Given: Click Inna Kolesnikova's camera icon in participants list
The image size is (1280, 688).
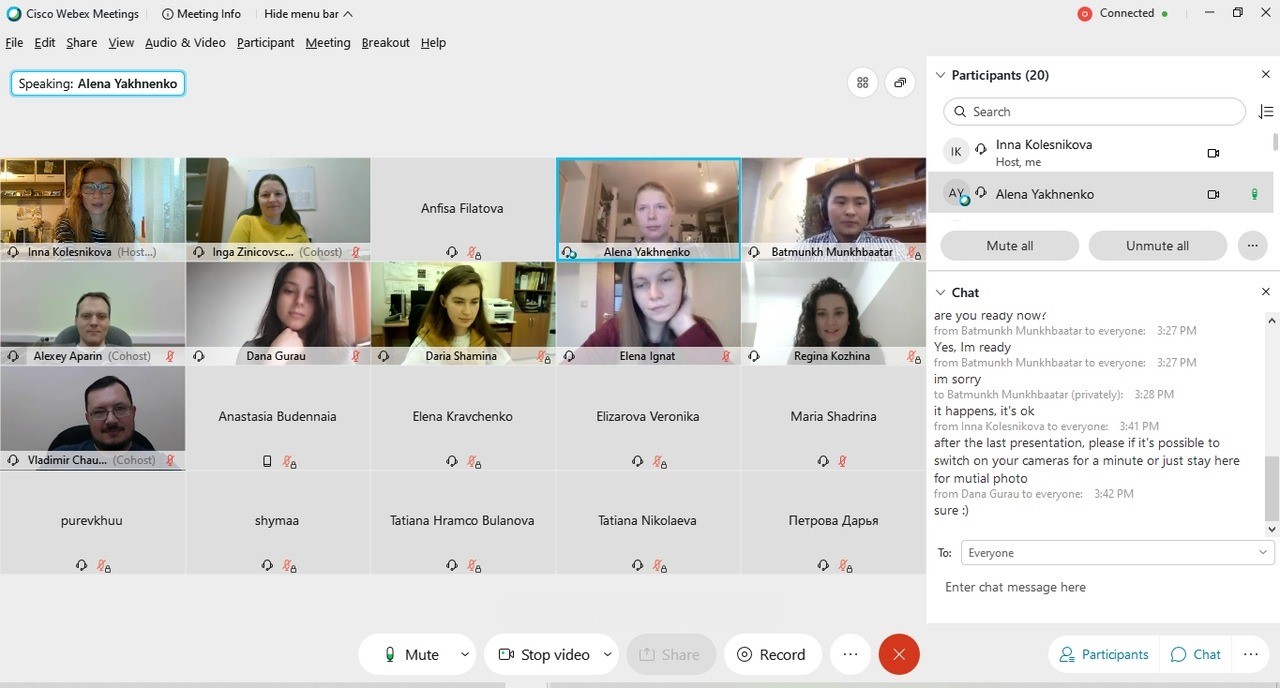Looking at the screenshot, I should pyautogui.click(x=1213, y=153).
